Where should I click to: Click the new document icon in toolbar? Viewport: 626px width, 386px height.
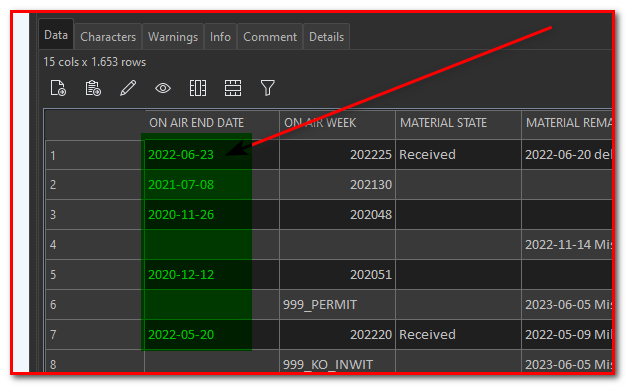(58, 88)
